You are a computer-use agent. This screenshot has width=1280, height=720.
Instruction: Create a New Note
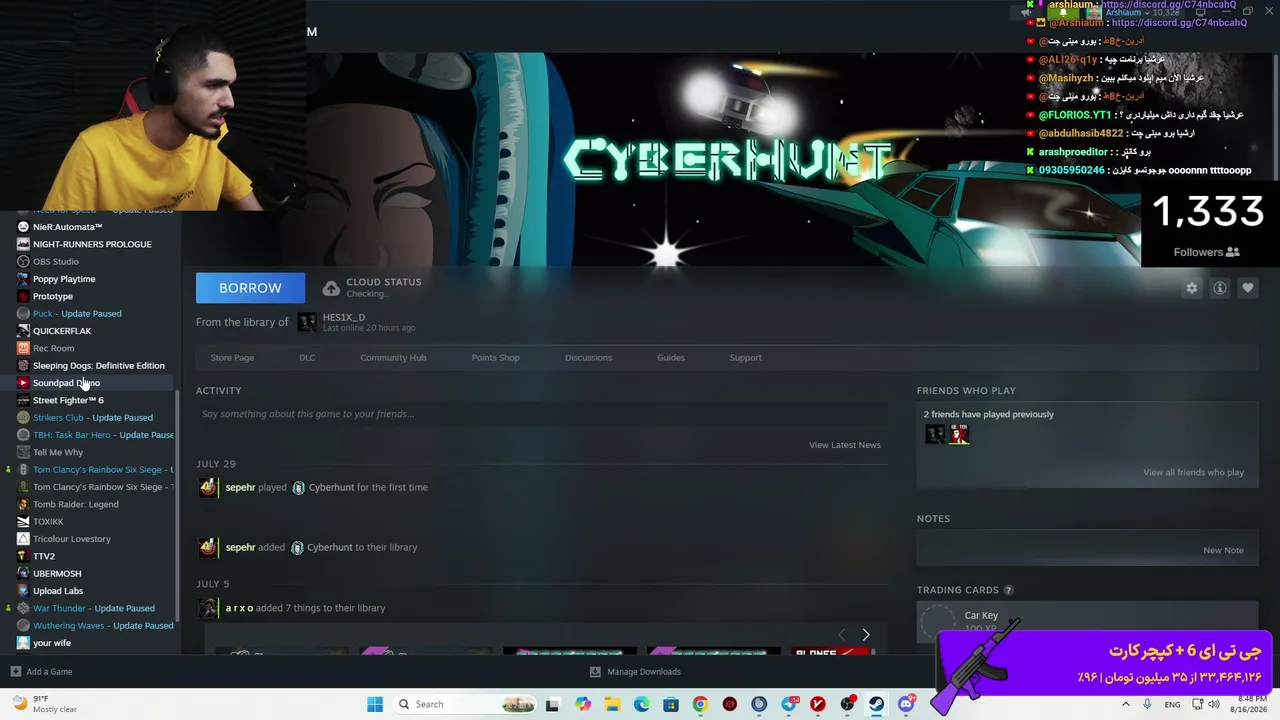1223,550
